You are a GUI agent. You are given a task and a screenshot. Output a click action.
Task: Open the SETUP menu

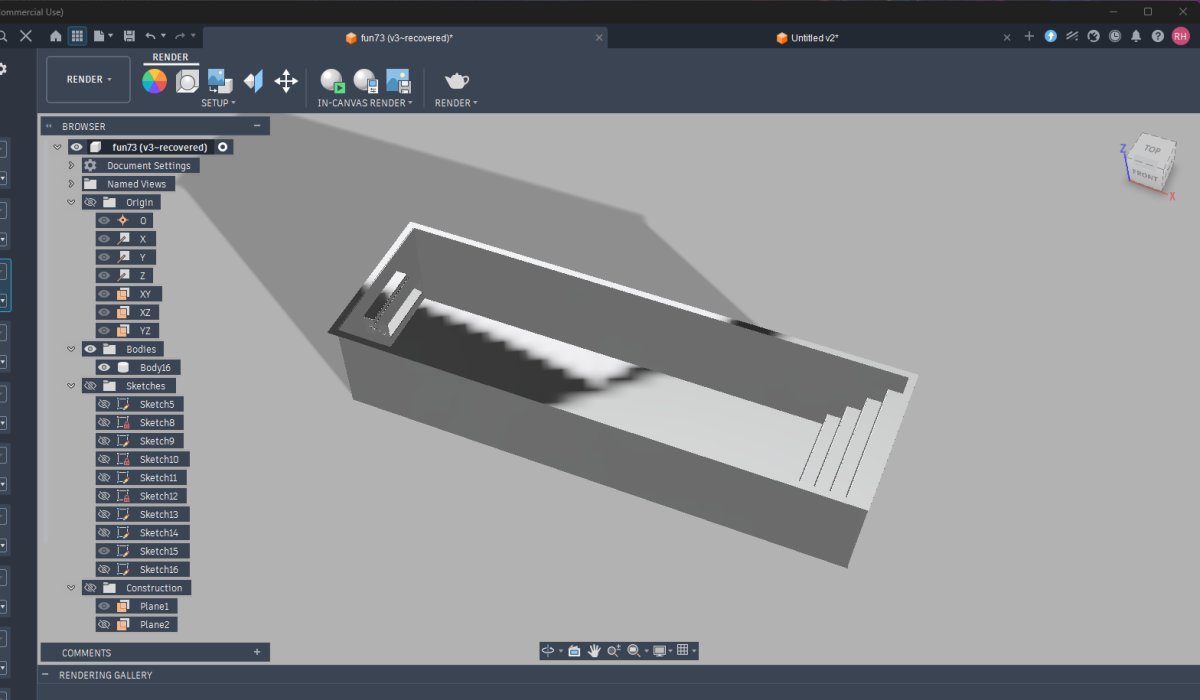[218, 103]
